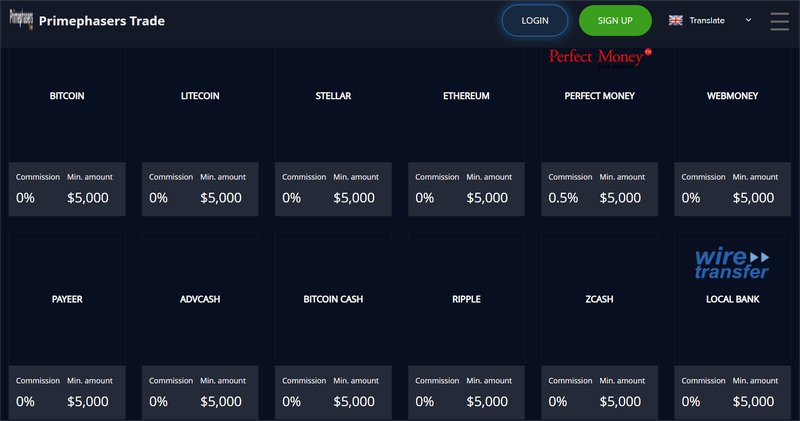The height and width of the screenshot is (421, 800).
Task: Click the 0% commission under Advcash
Action: click(158, 402)
